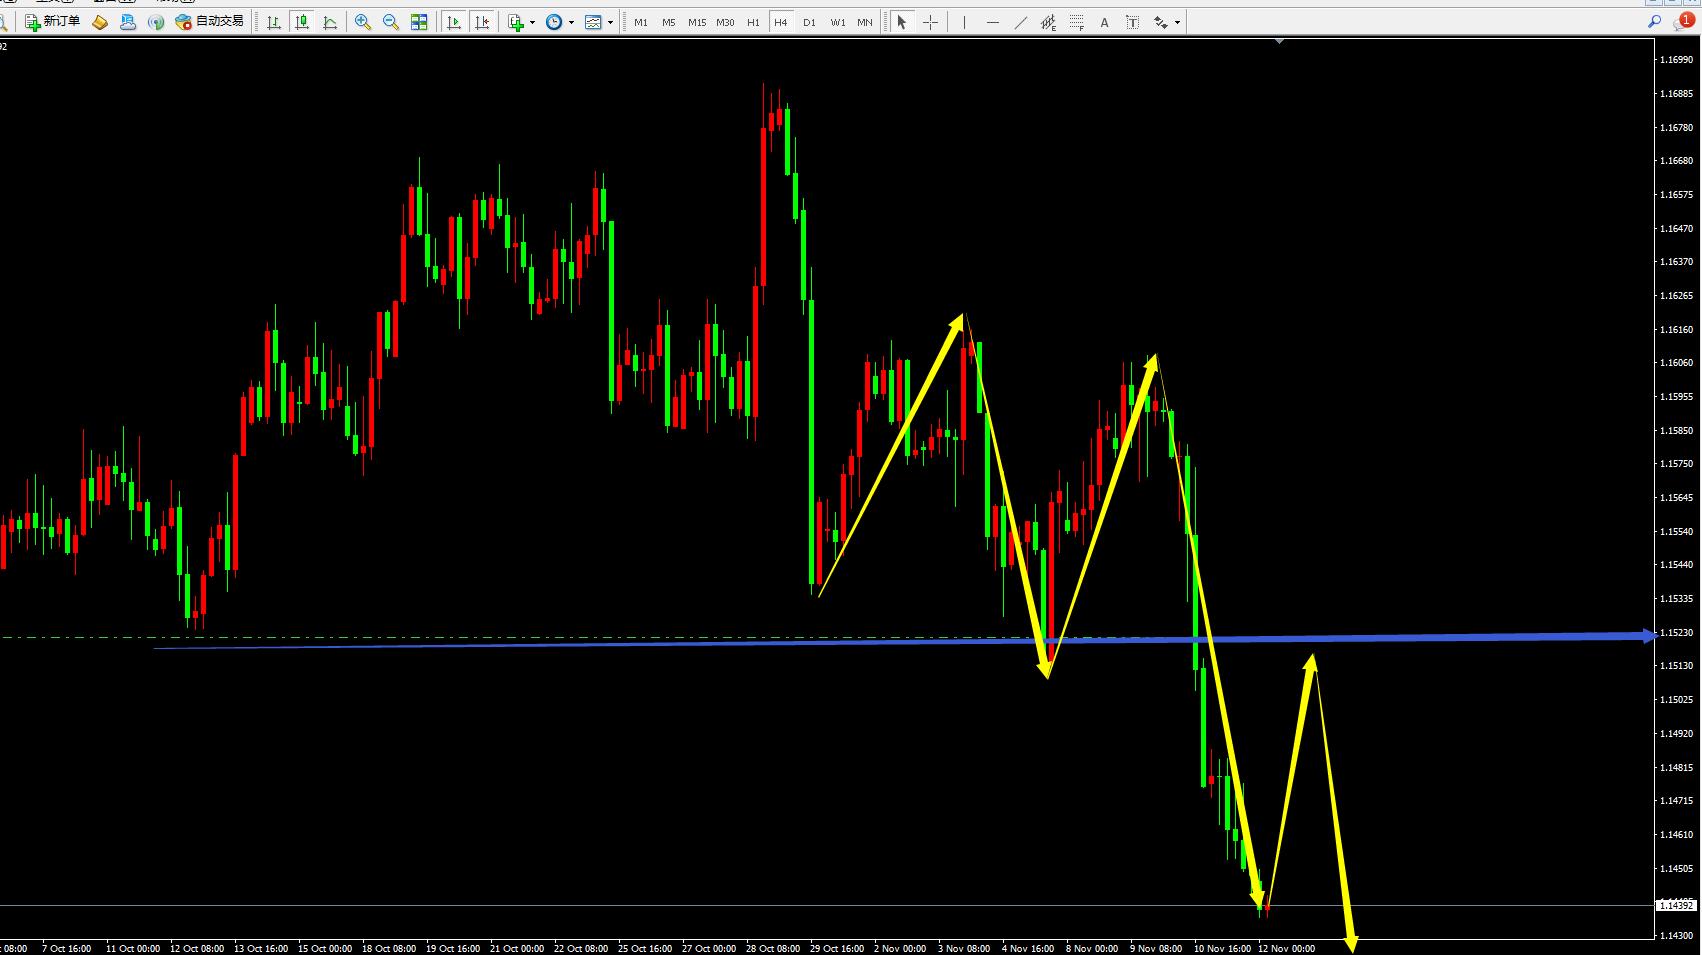This screenshot has height=955, width=1702.
Task: Toggle AutoTrading (自动交易) button
Action: click(209, 21)
